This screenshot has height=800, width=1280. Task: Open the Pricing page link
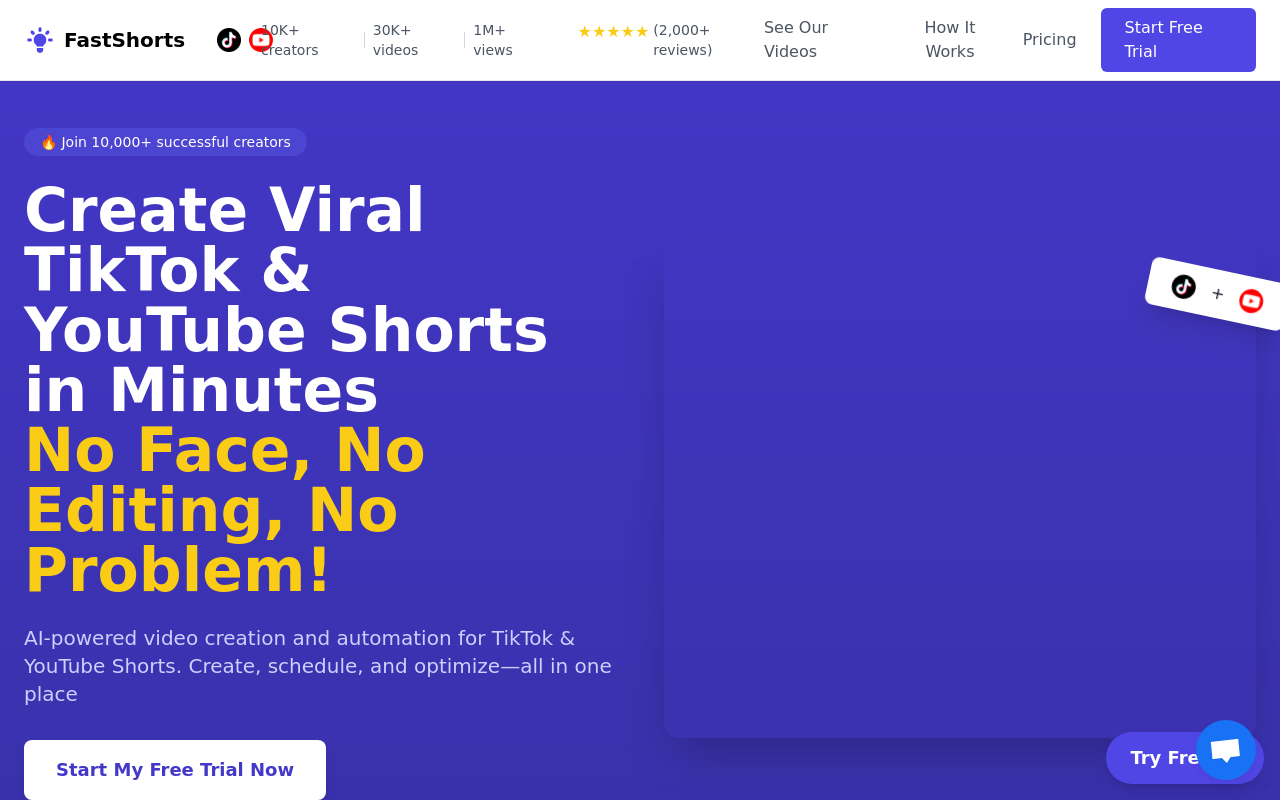point(1049,40)
